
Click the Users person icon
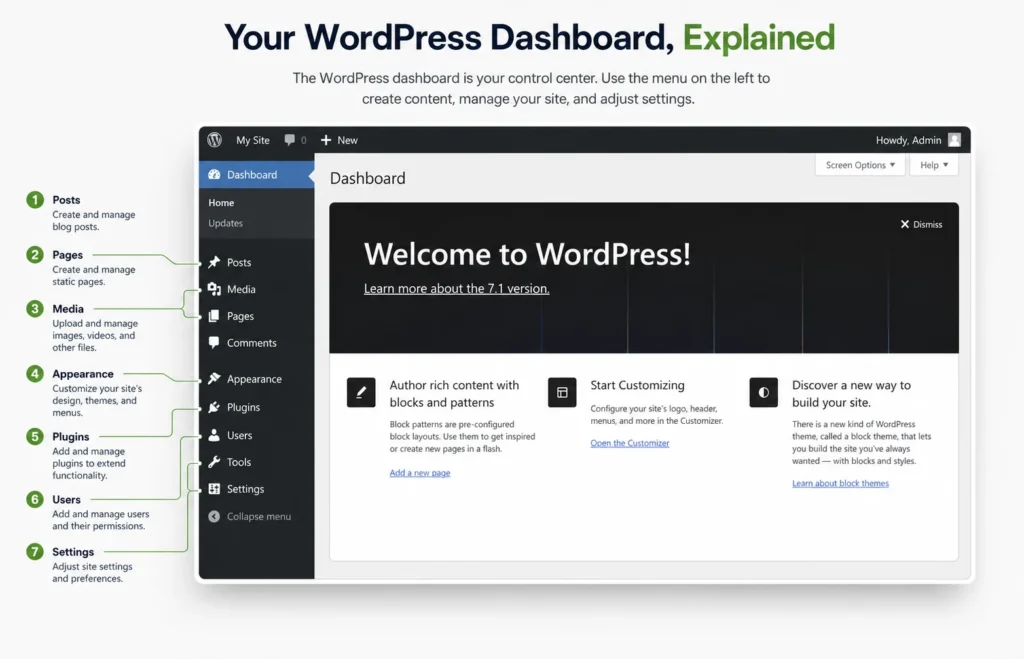(x=214, y=435)
